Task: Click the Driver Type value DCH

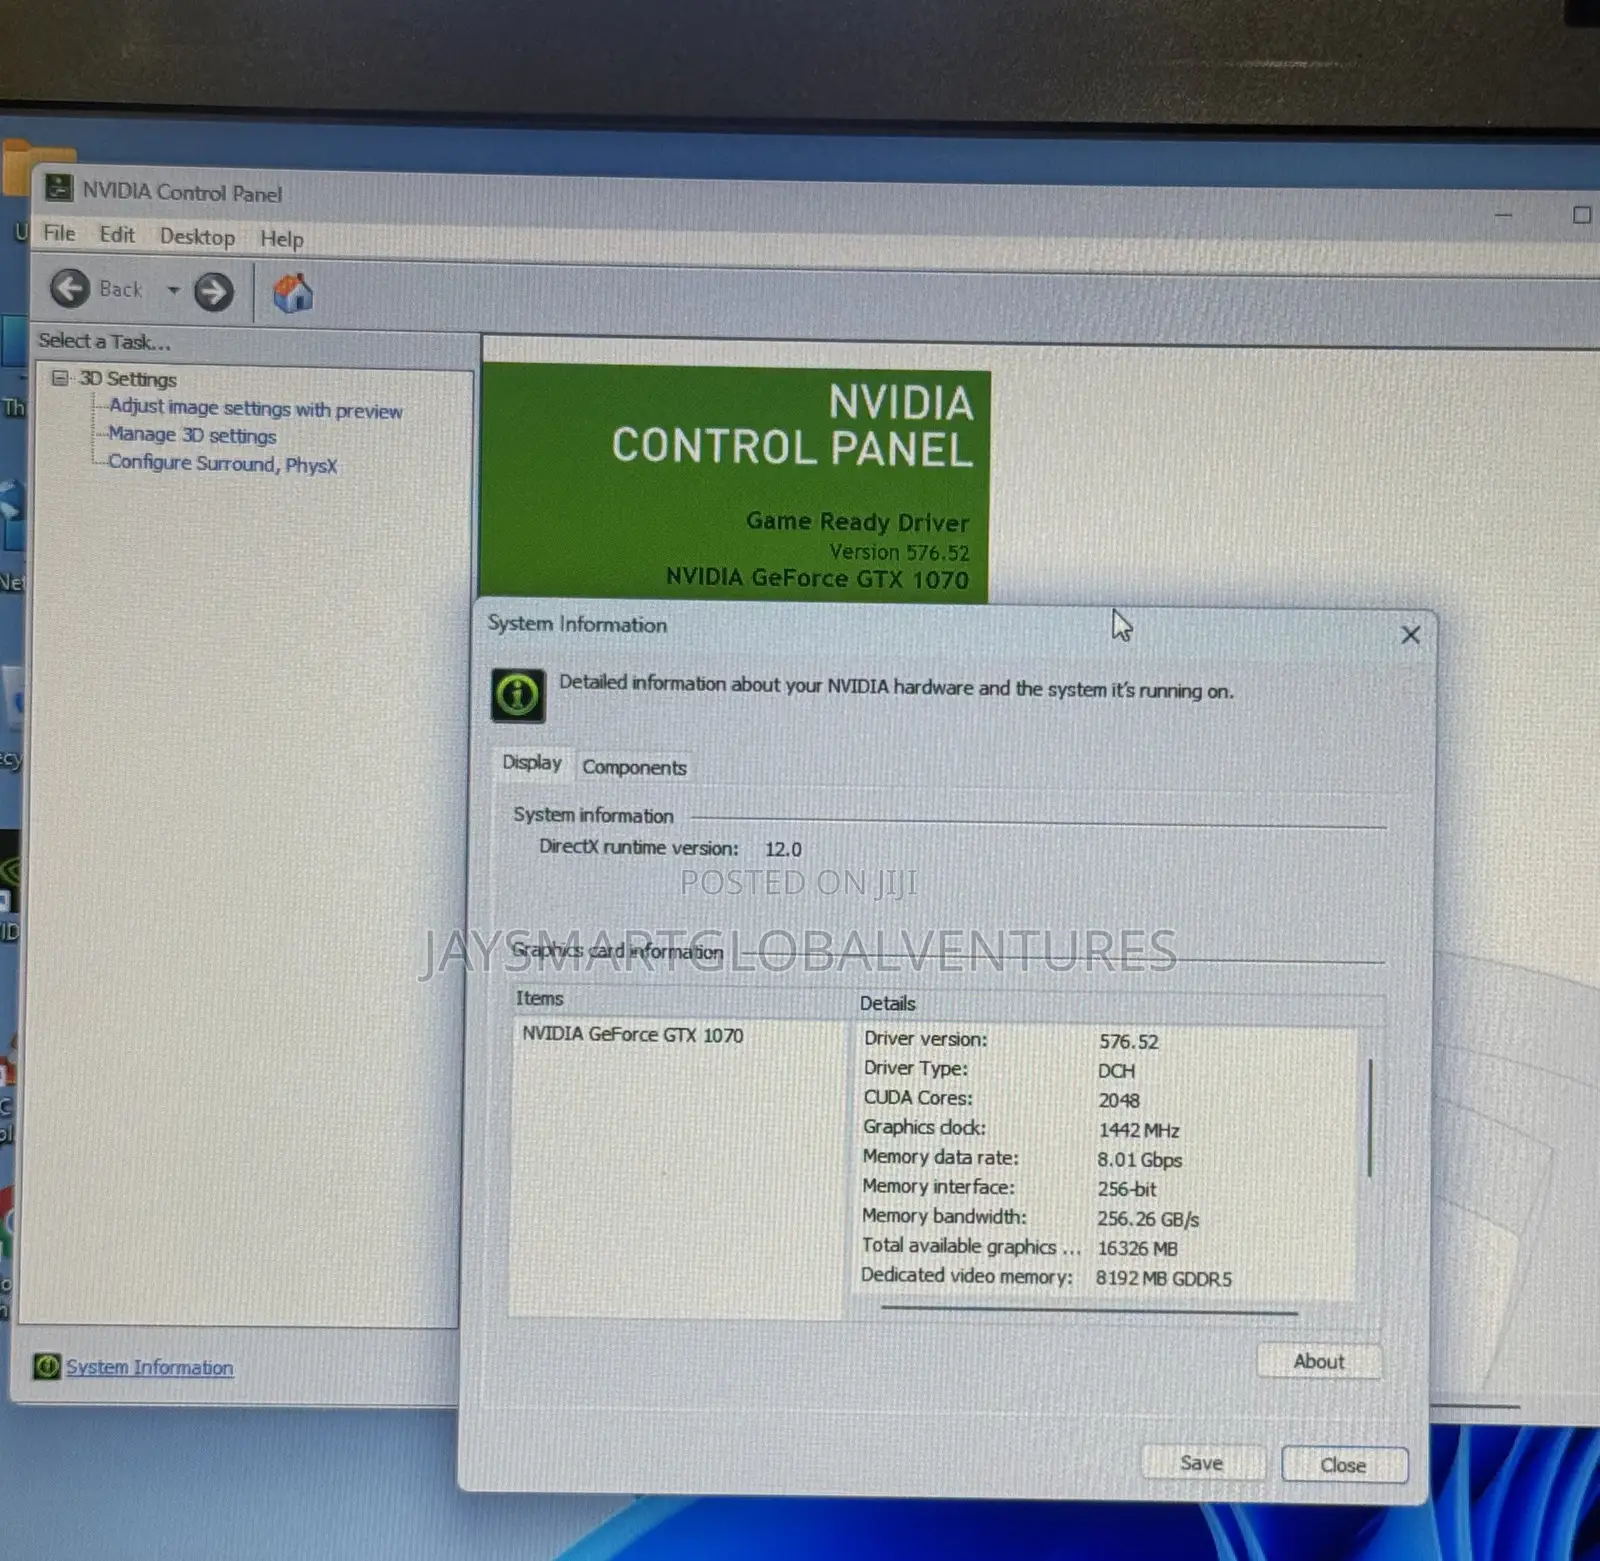Action: [1116, 1071]
